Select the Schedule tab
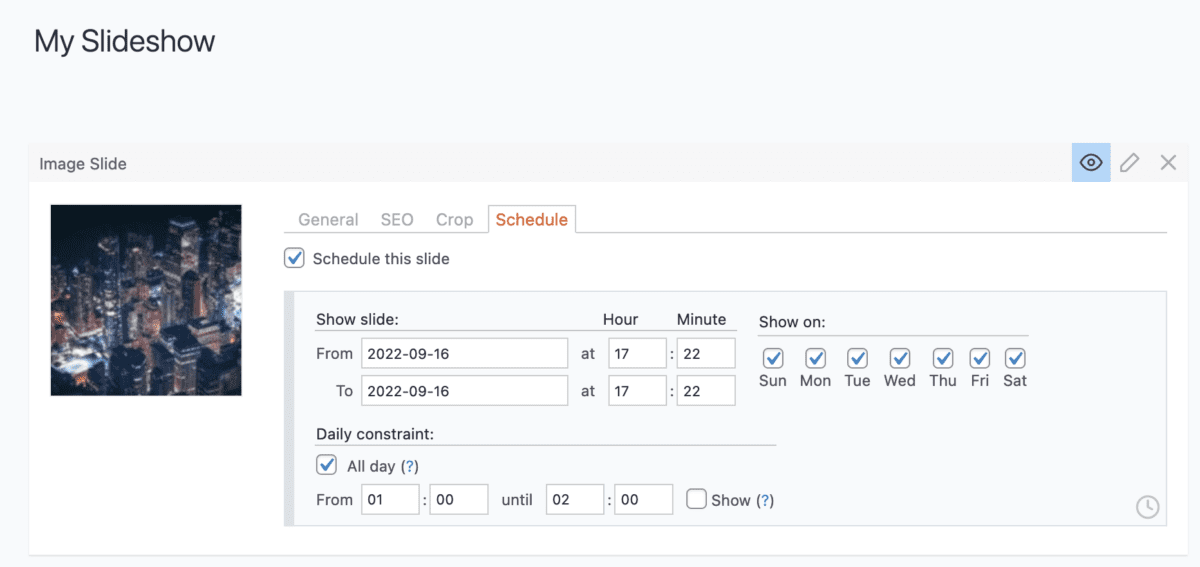1200x567 pixels. point(531,220)
